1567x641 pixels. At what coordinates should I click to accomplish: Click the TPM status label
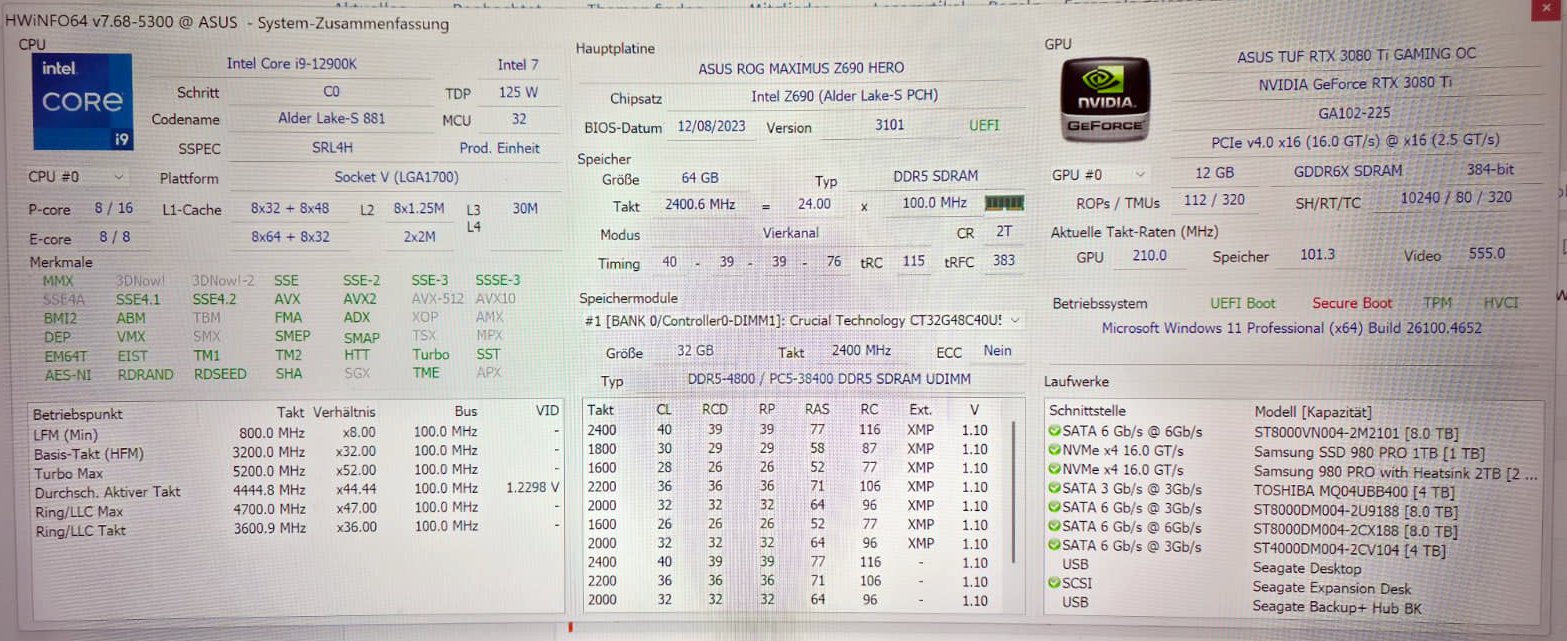1438,303
